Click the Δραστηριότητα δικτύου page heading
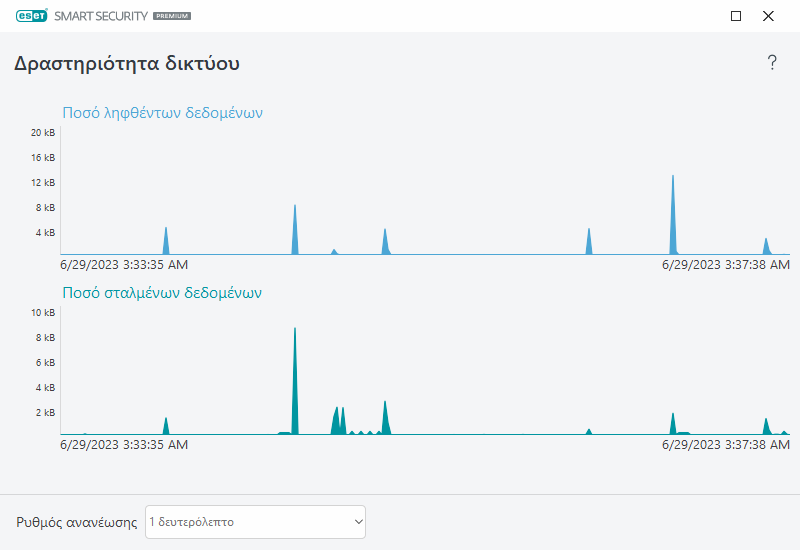The image size is (800, 550). click(x=127, y=64)
